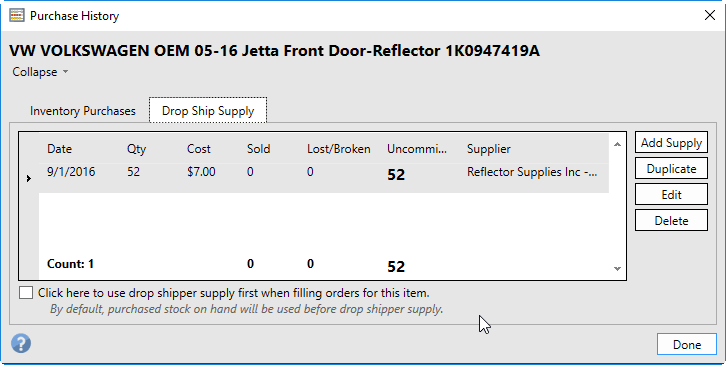Screen dimensions: 726x365
Task: Click the Supplier column header
Action: pyautogui.click(x=488, y=149)
